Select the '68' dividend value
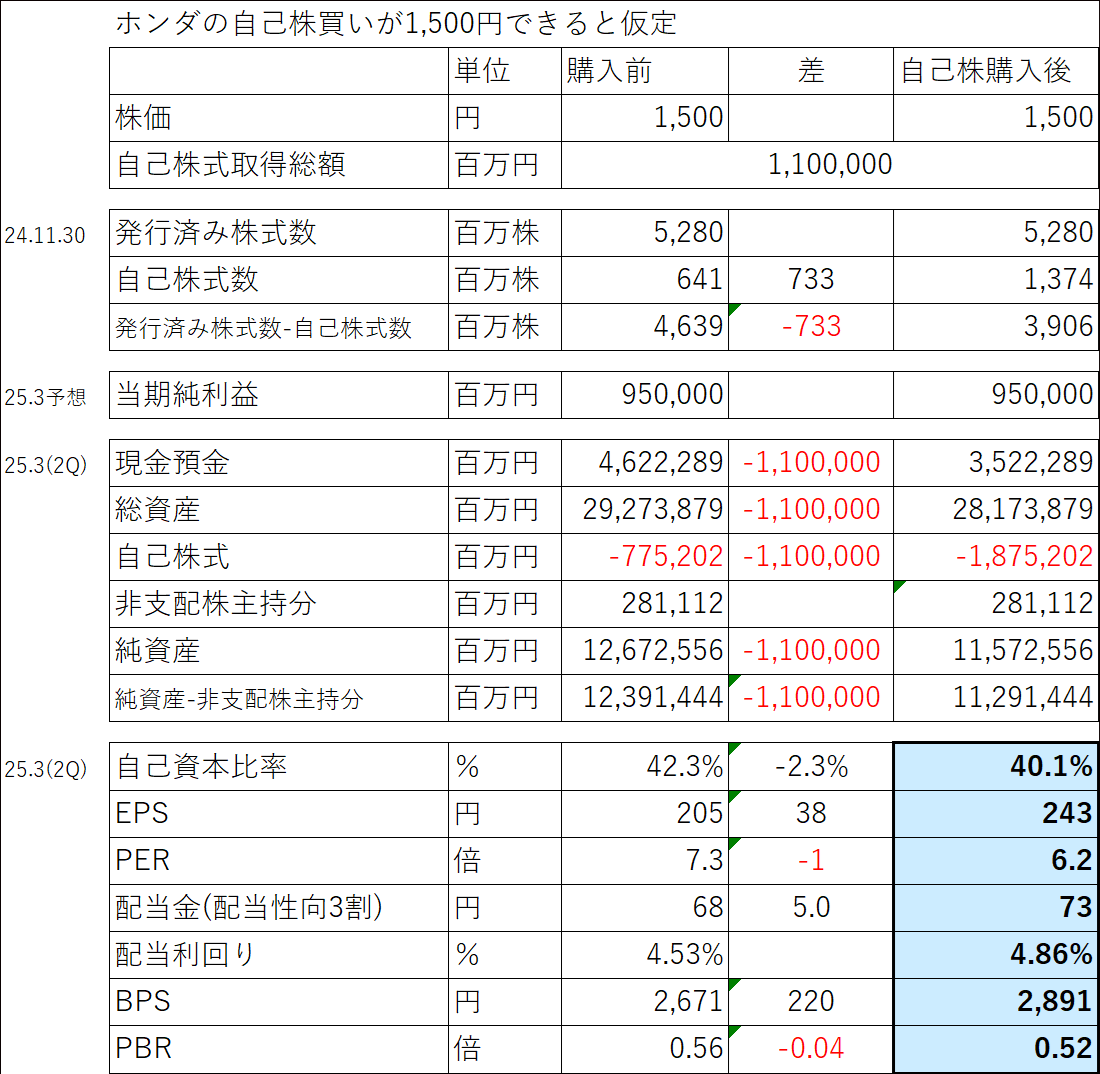This screenshot has width=1100, height=1074. point(708,907)
